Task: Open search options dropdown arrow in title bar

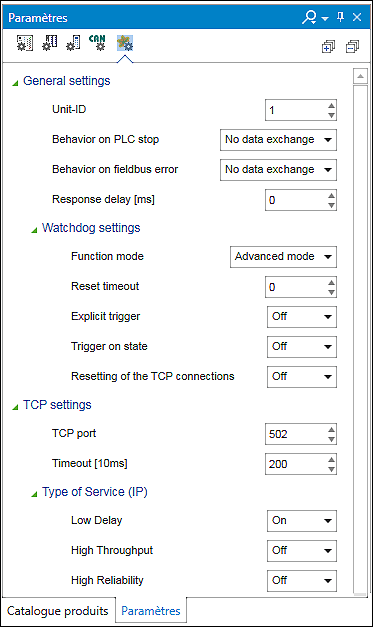Action: [x=325, y=18]
